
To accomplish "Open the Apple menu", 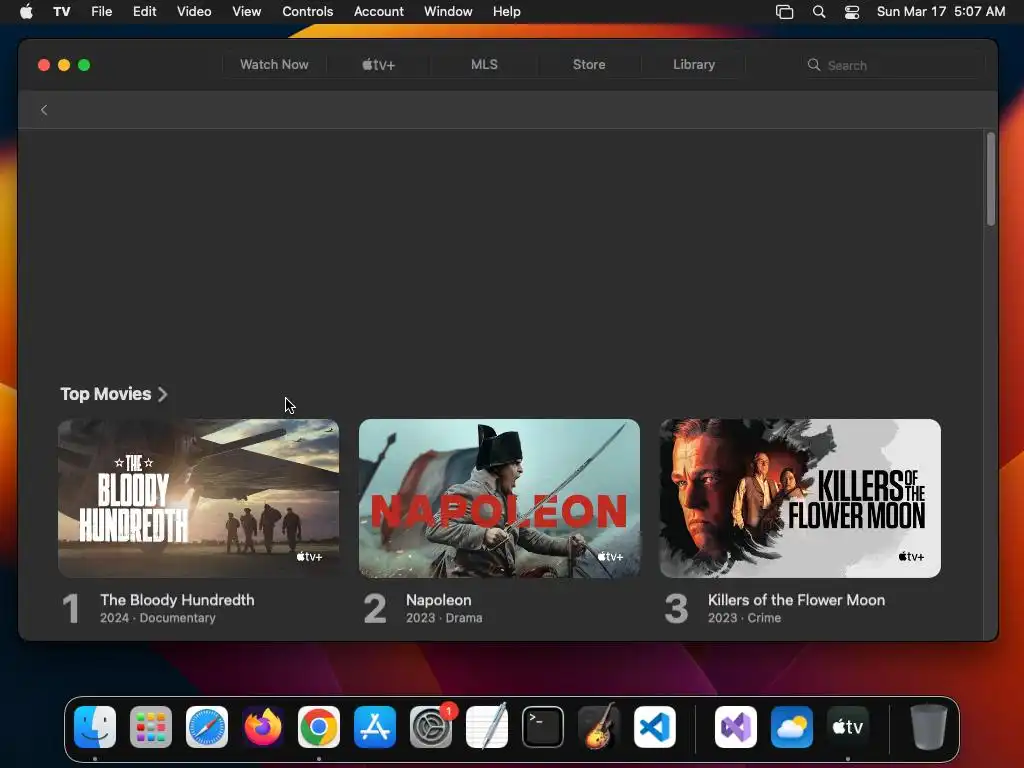I will 26,11.
